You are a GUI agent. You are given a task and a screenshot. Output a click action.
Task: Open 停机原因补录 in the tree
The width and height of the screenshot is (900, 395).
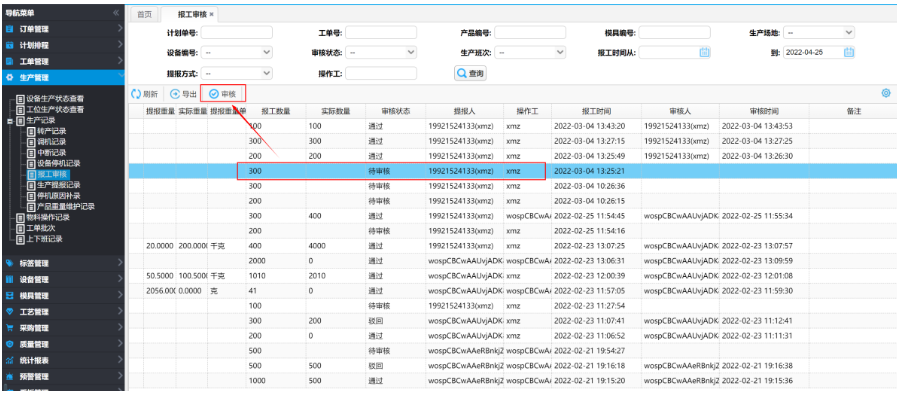(x=59, y=196)
